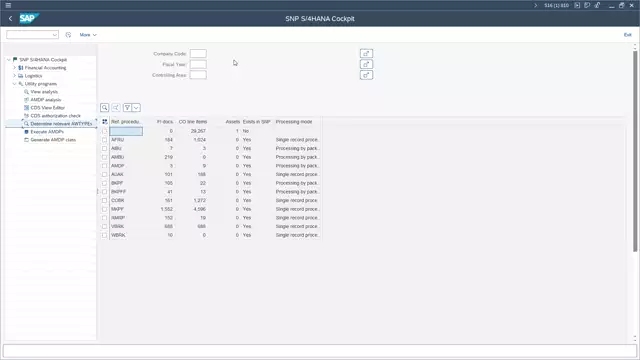Open the dropdown arrow beside the filter icon
The height and width of the screenshot is (360, 640).
tap(136, 108)
